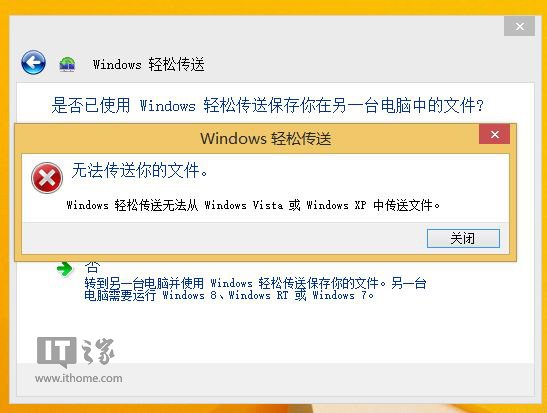547x413 pixels.
Task: Click the 转到另一台电脑并使用 description line
Action: pyautogui.click(x=255, y=283)
